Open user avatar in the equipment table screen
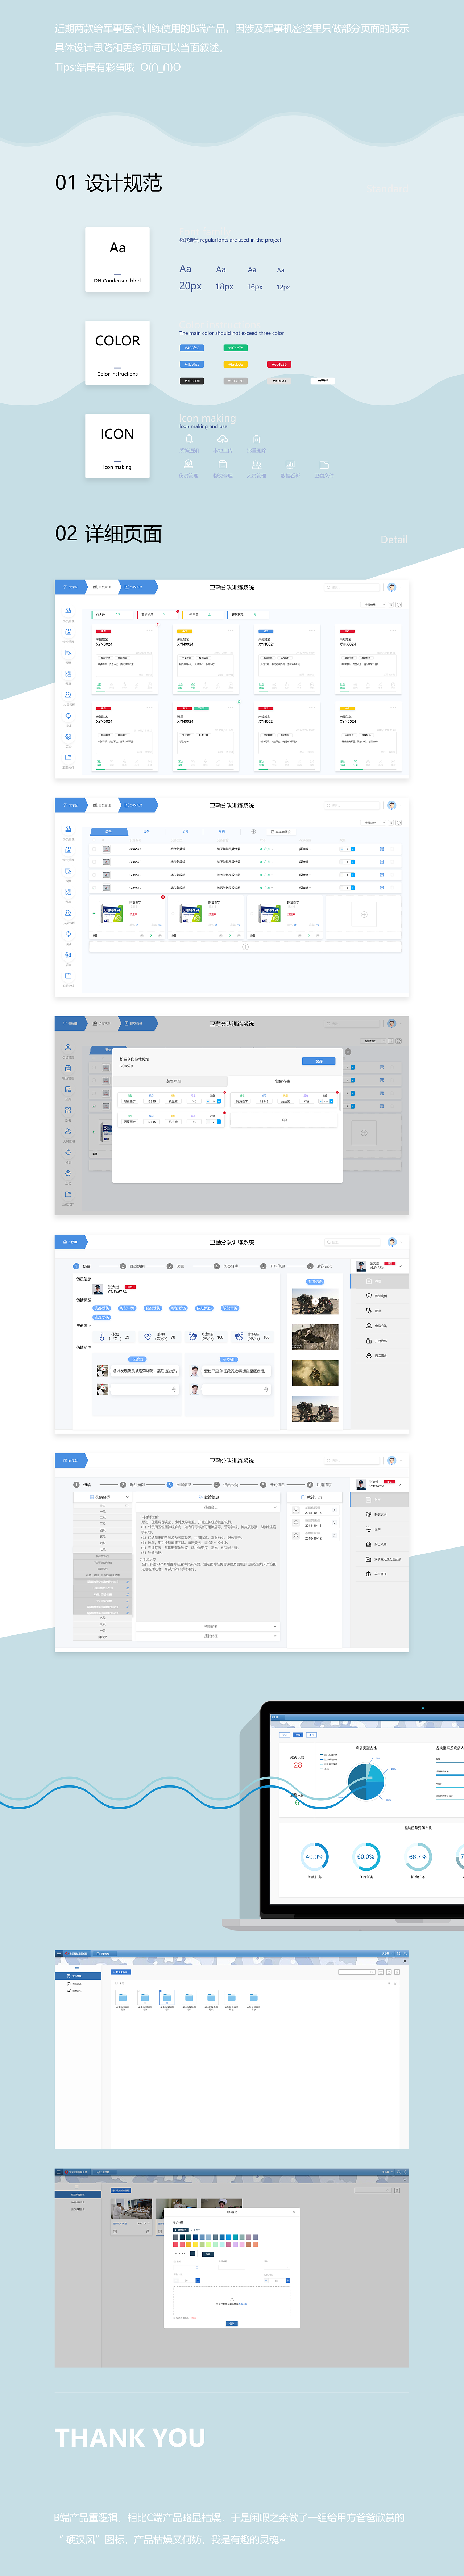Screen dimensions: 464x2576 (x=391, y=805)
